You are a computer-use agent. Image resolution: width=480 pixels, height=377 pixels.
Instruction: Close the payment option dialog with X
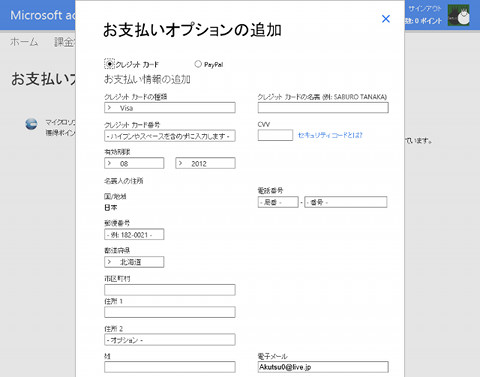click(x=386, y=19)
